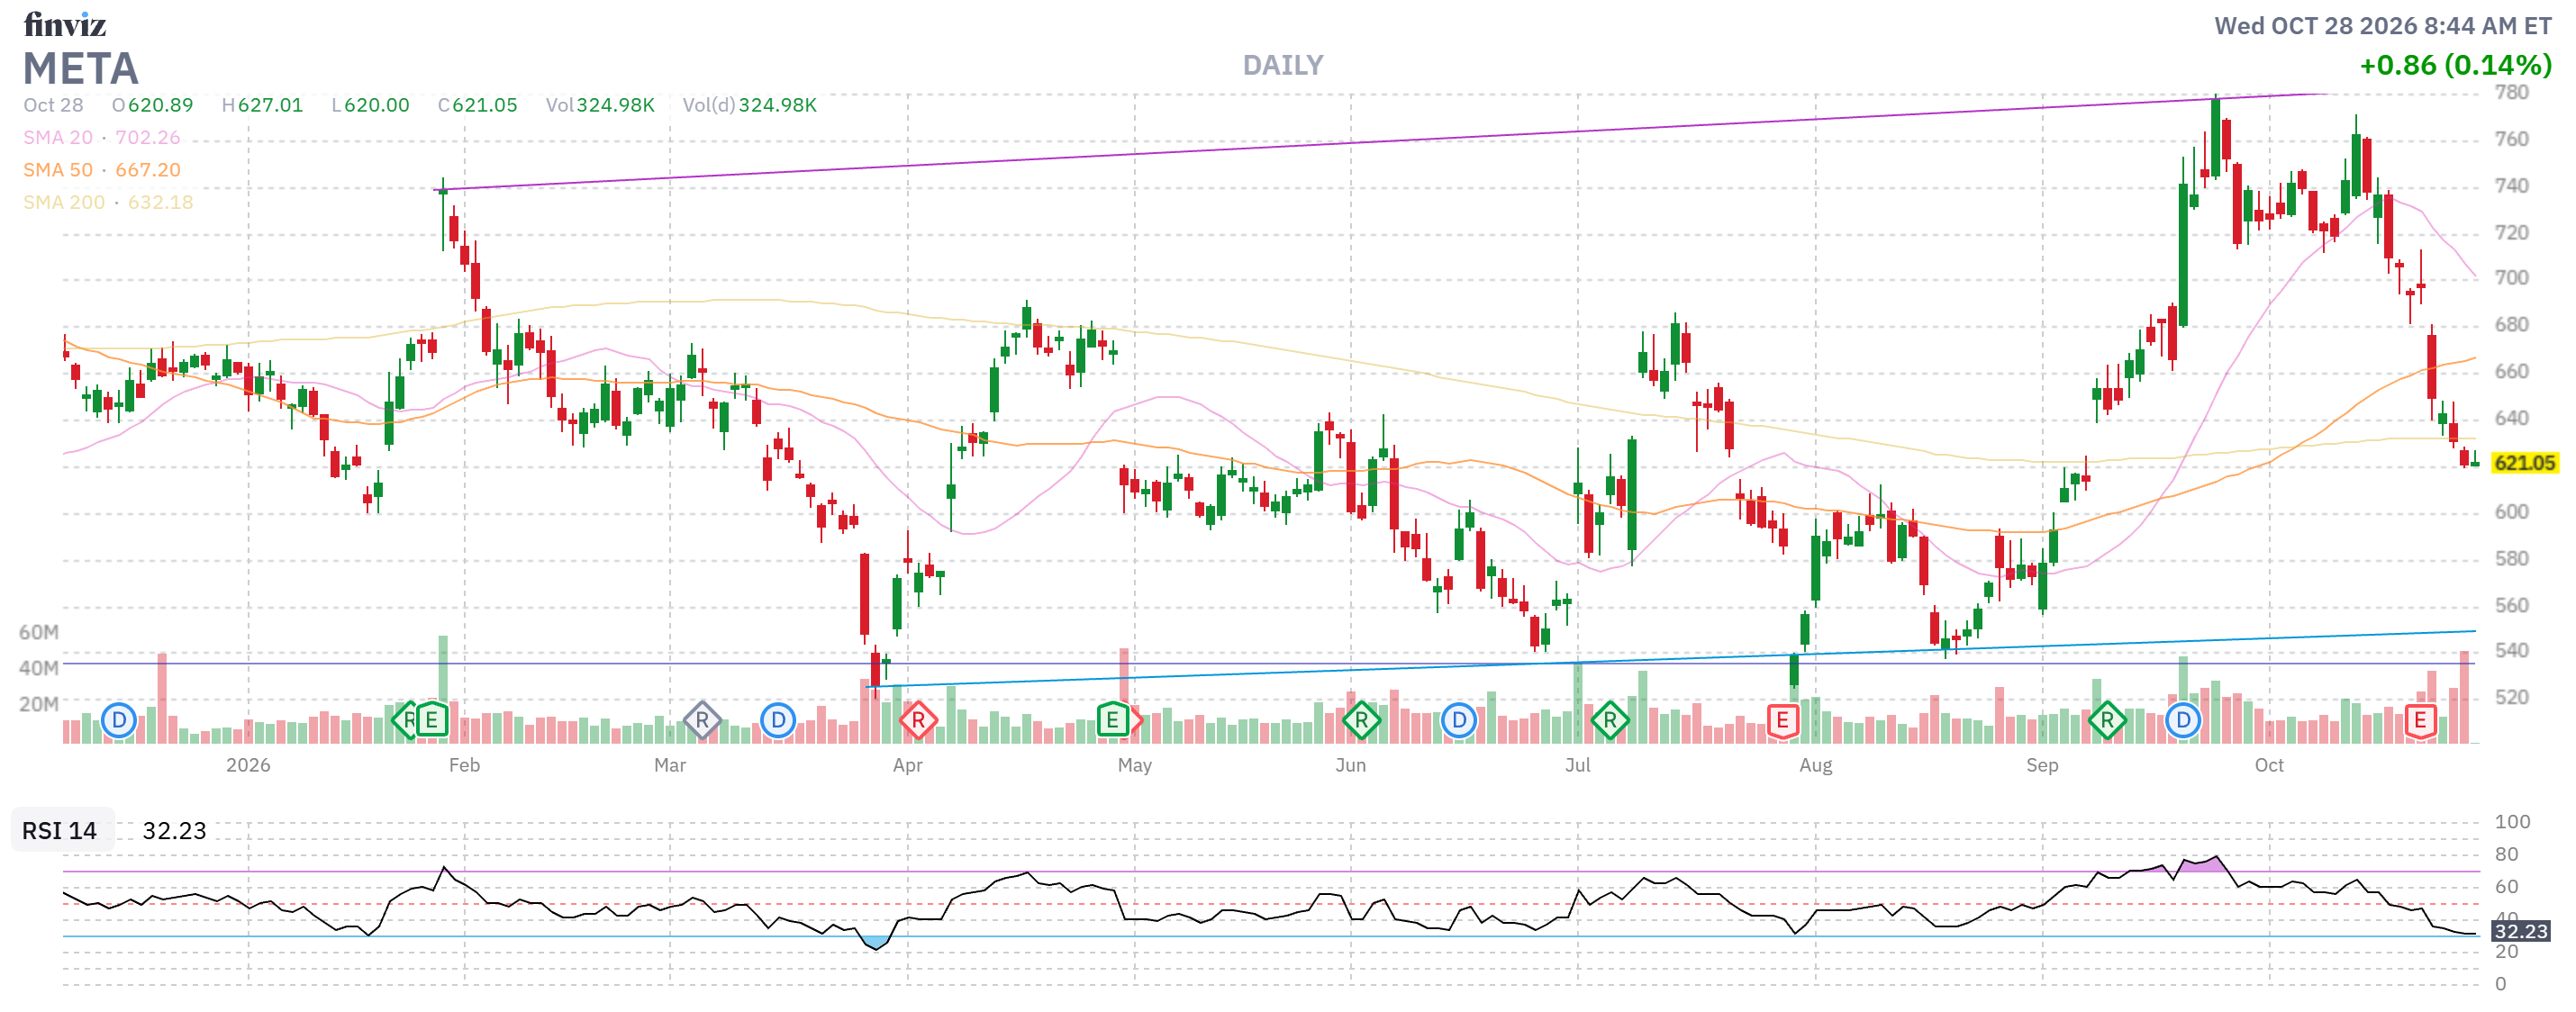Click the Oct 28 date in the header

pos(53,105)
